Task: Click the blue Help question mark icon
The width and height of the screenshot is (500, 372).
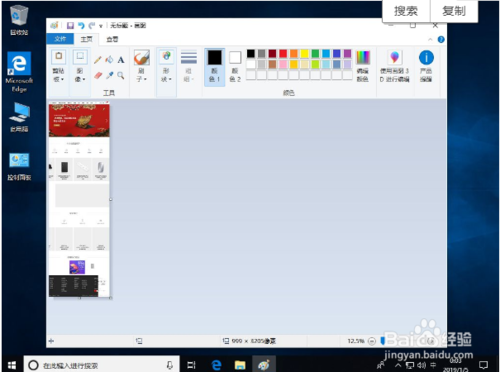Action: coord(441,40)
